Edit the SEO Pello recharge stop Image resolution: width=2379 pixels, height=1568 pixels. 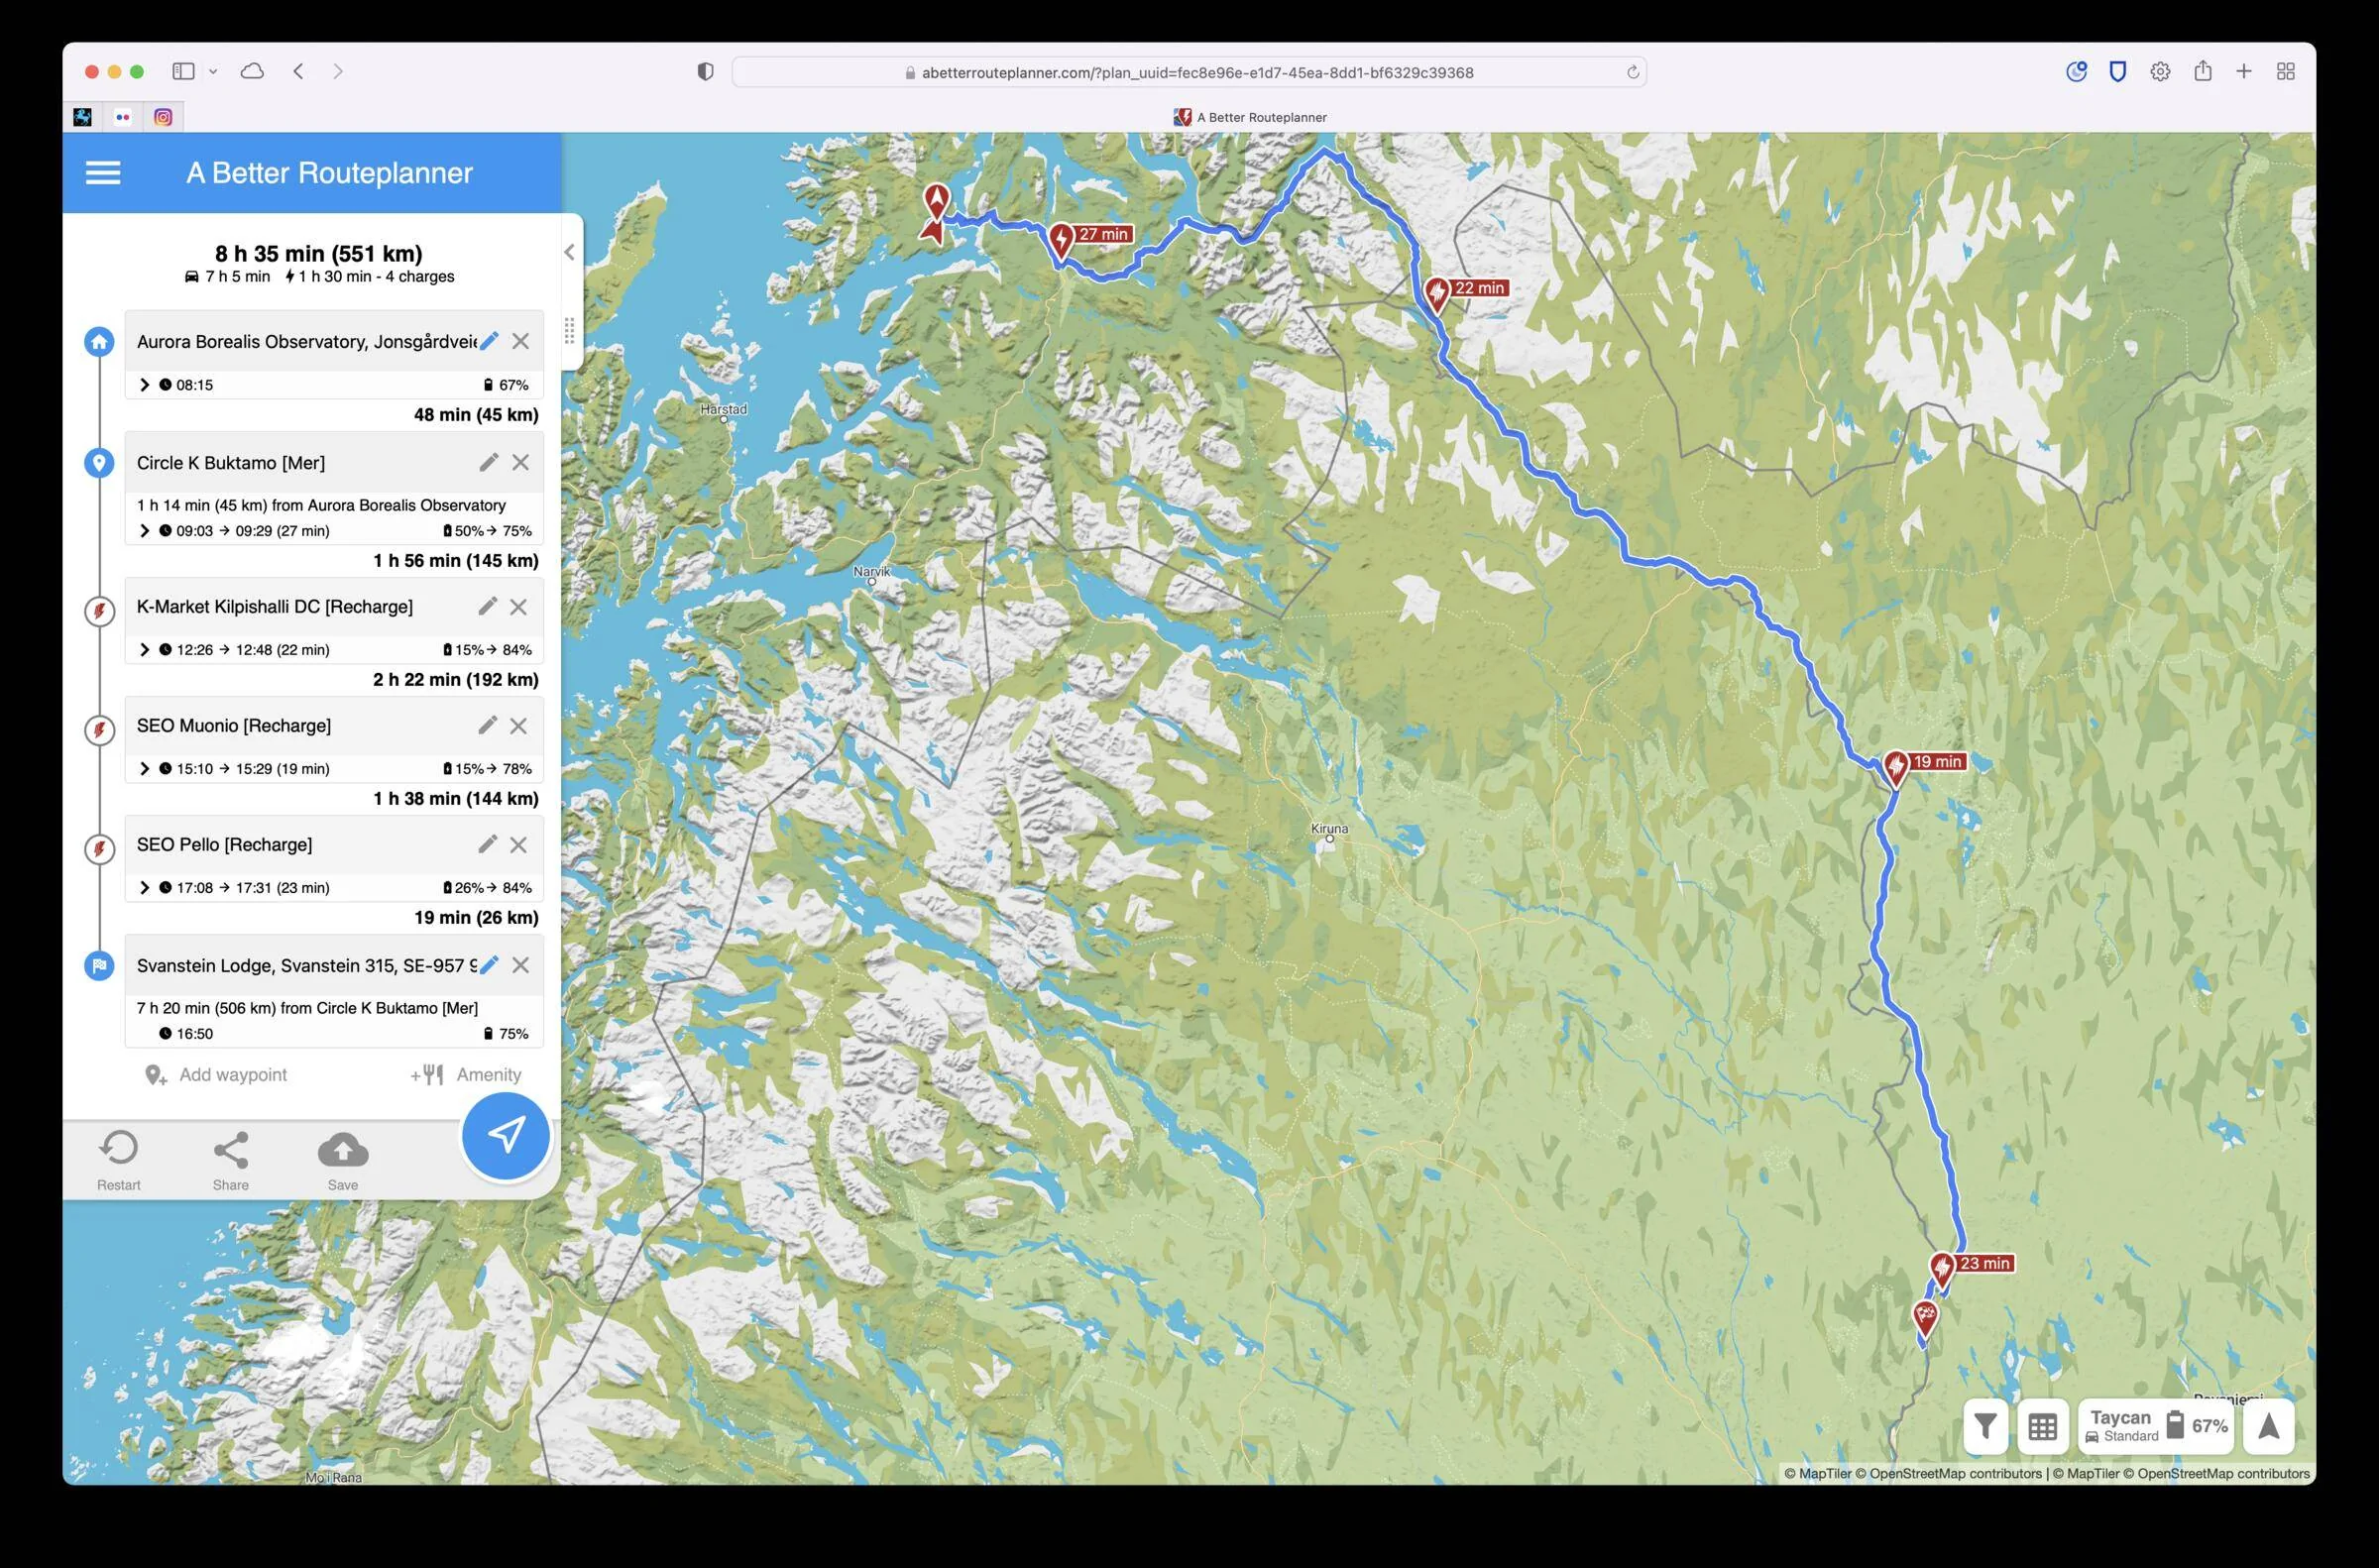(x=487, y=845)
